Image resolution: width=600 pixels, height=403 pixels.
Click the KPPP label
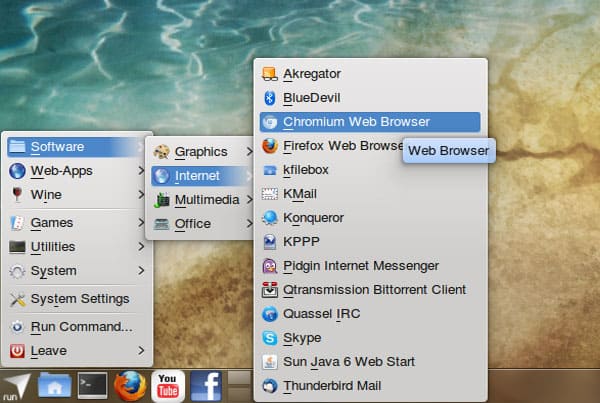point(301,242)
